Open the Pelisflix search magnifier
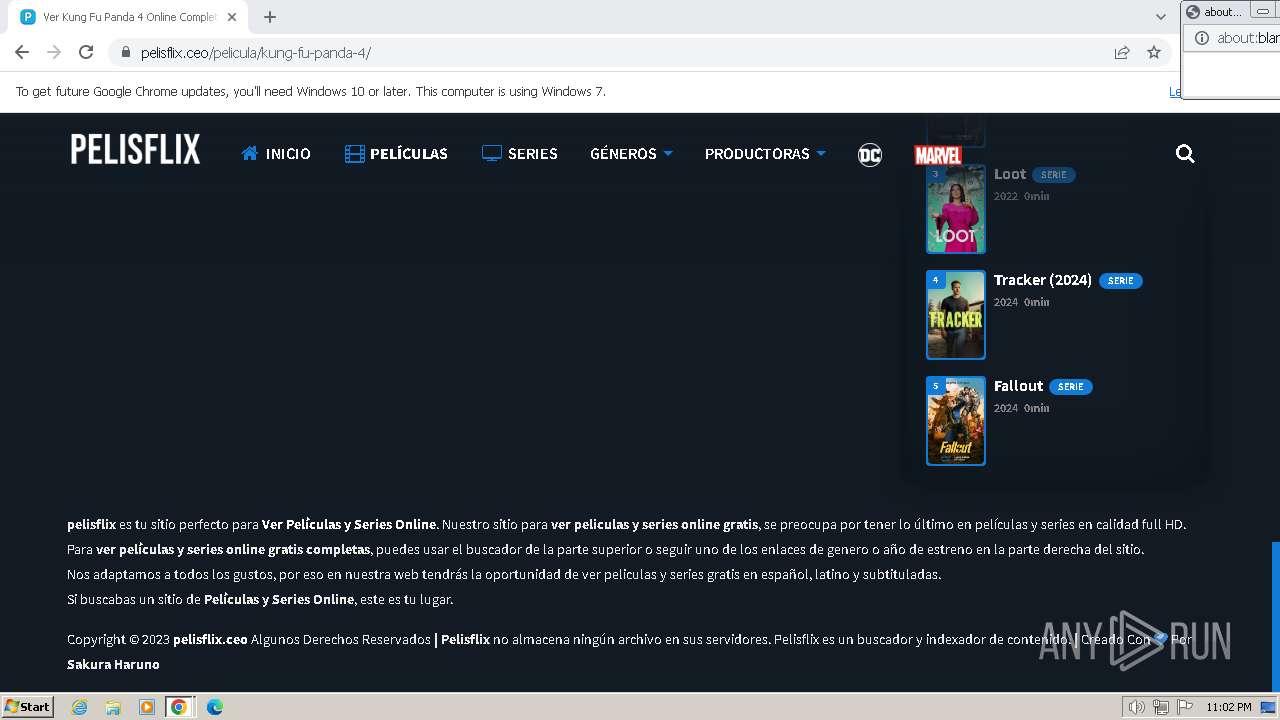Viewport: 1280px width, 720px height. pos(1185,153)
